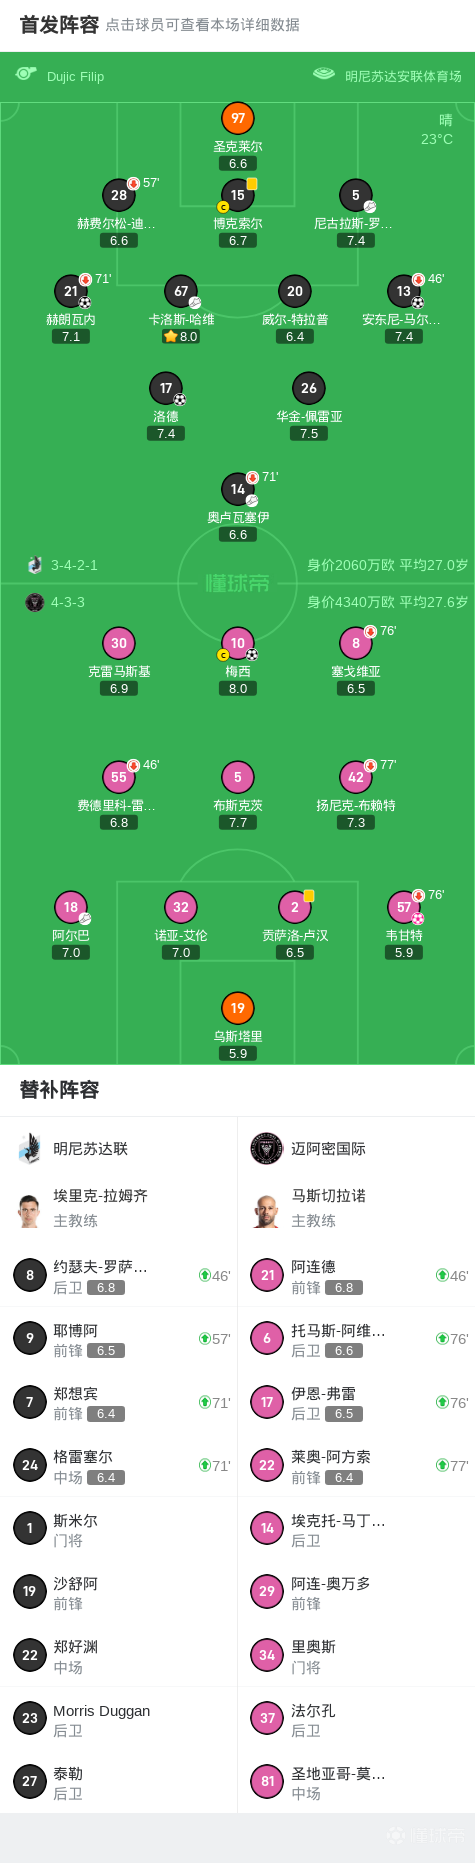
Task: Select substitute 9 耶博阿 entry
Action: point(119,1339)
